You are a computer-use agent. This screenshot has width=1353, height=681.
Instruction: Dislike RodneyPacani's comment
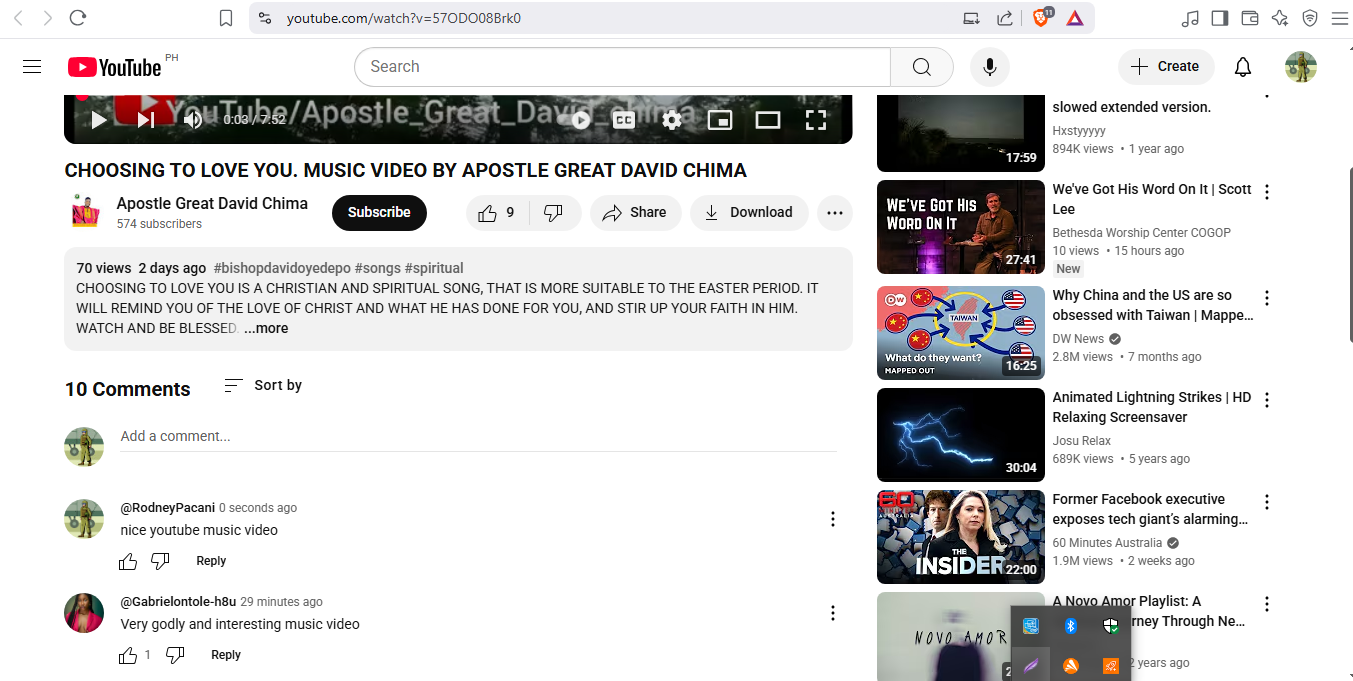(160, 561)
